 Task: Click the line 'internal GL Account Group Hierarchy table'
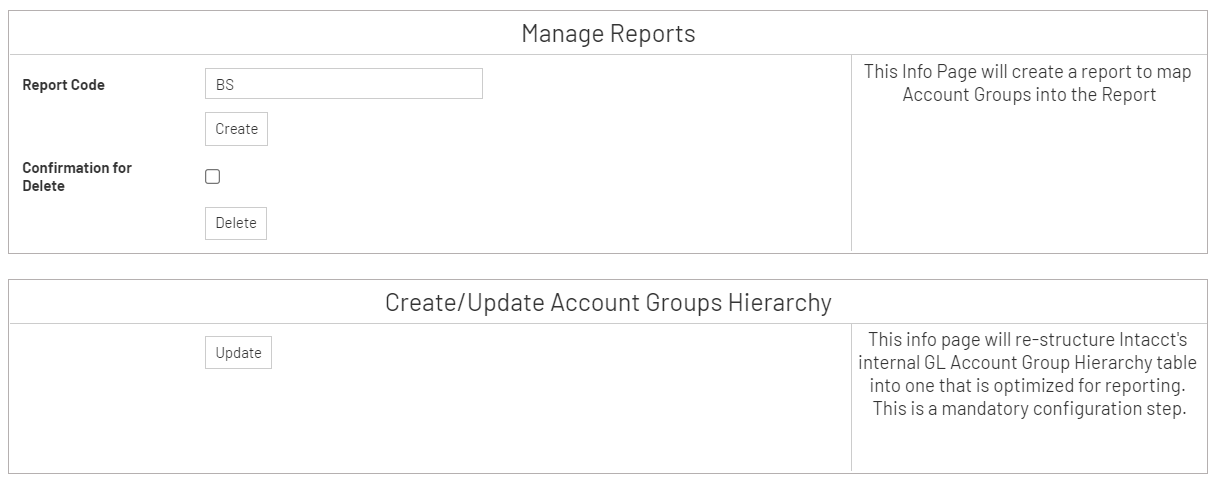[x=1029, y=362]
